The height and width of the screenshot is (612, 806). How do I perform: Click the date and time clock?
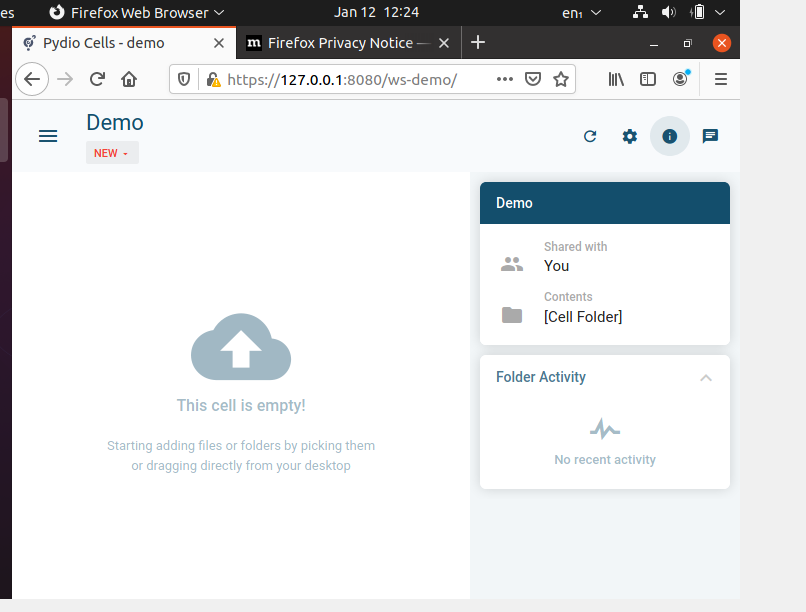coord(377,12)
